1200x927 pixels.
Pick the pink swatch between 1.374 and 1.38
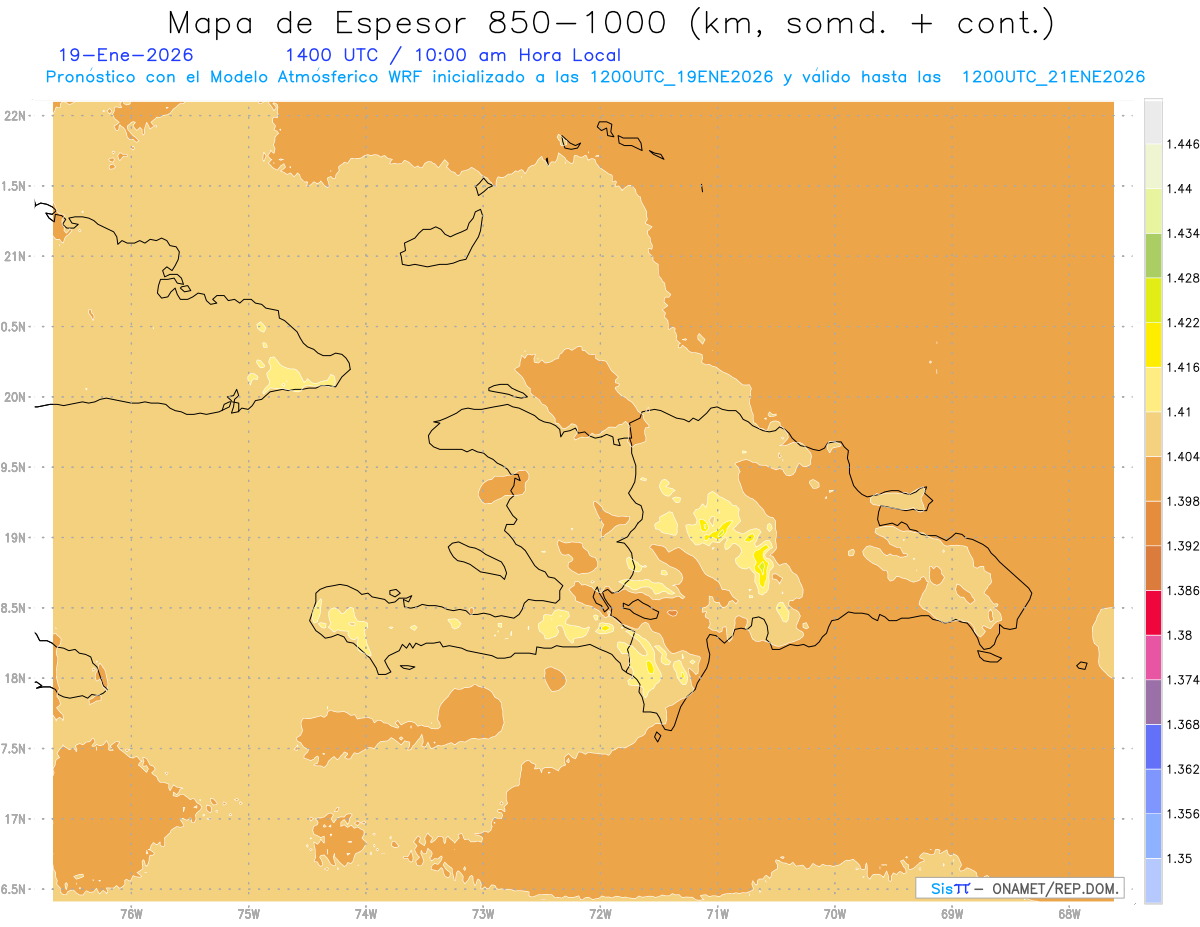1153,657
